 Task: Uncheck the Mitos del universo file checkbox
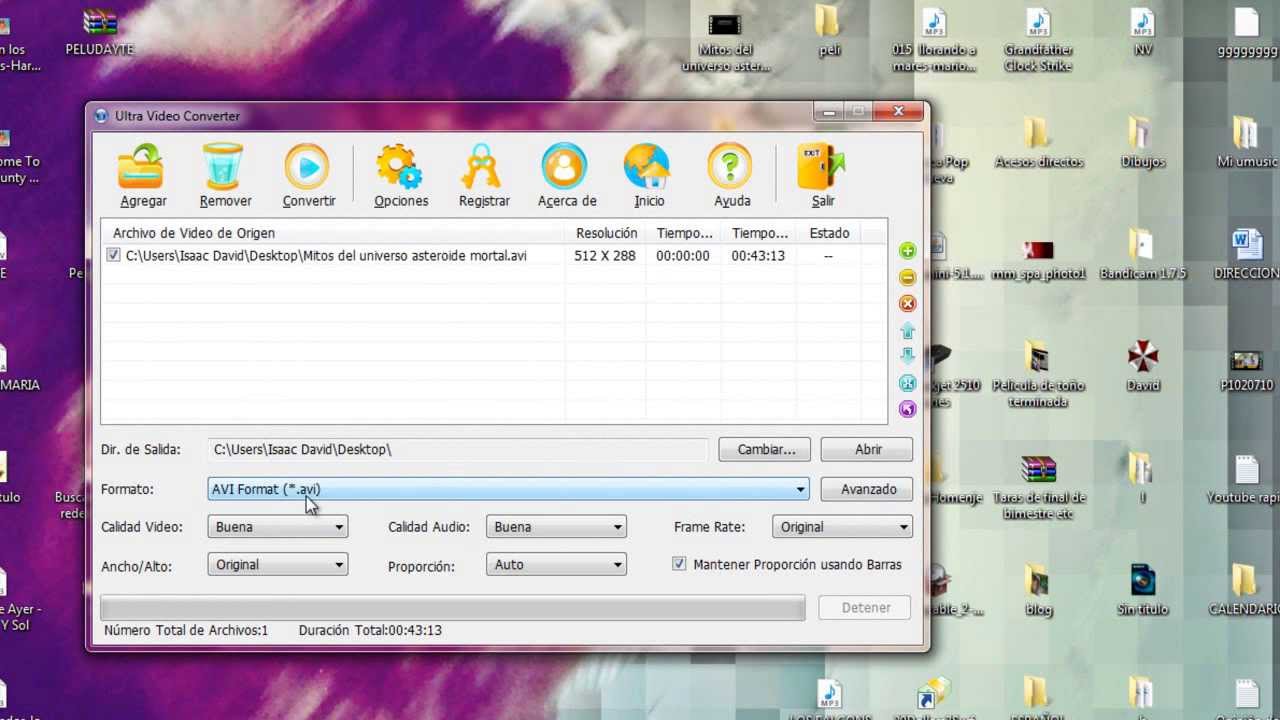click(113, 256)
